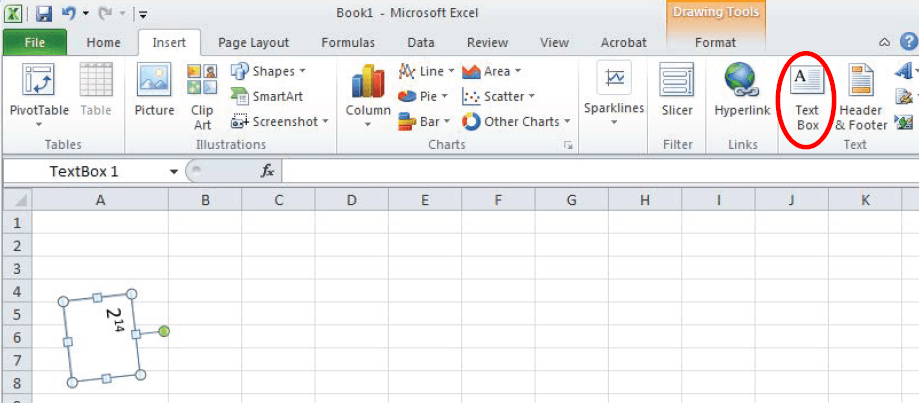919x403 pixels.
Task: Expand the Shapes dropdown
Action: click(268, 71)
